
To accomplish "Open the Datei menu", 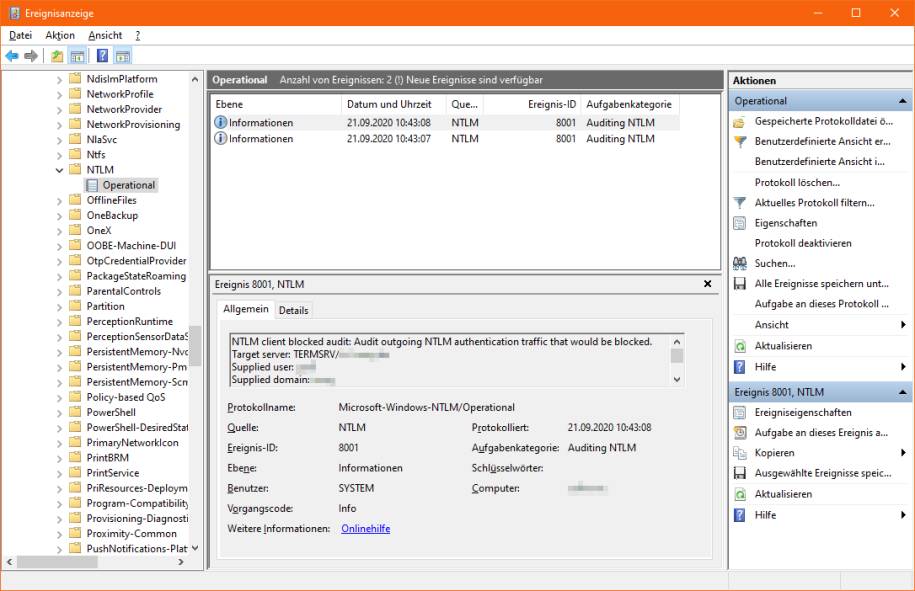I will point(20,36).
